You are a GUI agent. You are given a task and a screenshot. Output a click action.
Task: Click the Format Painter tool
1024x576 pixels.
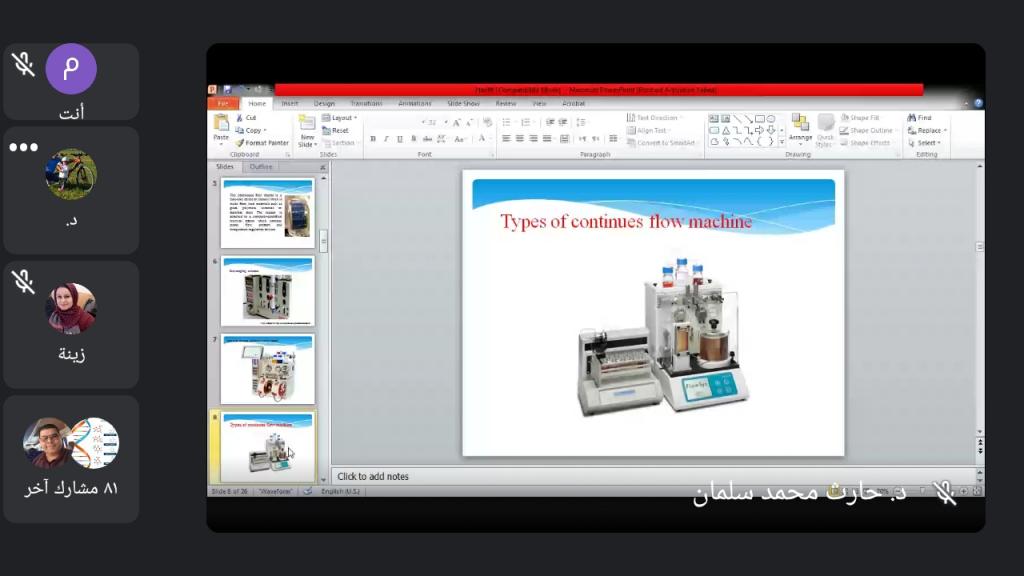(262, 143)
